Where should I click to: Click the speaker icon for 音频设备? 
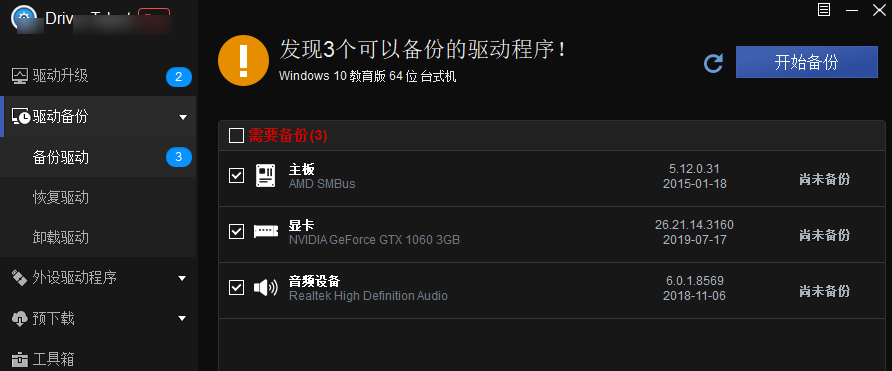click(266, 287)
